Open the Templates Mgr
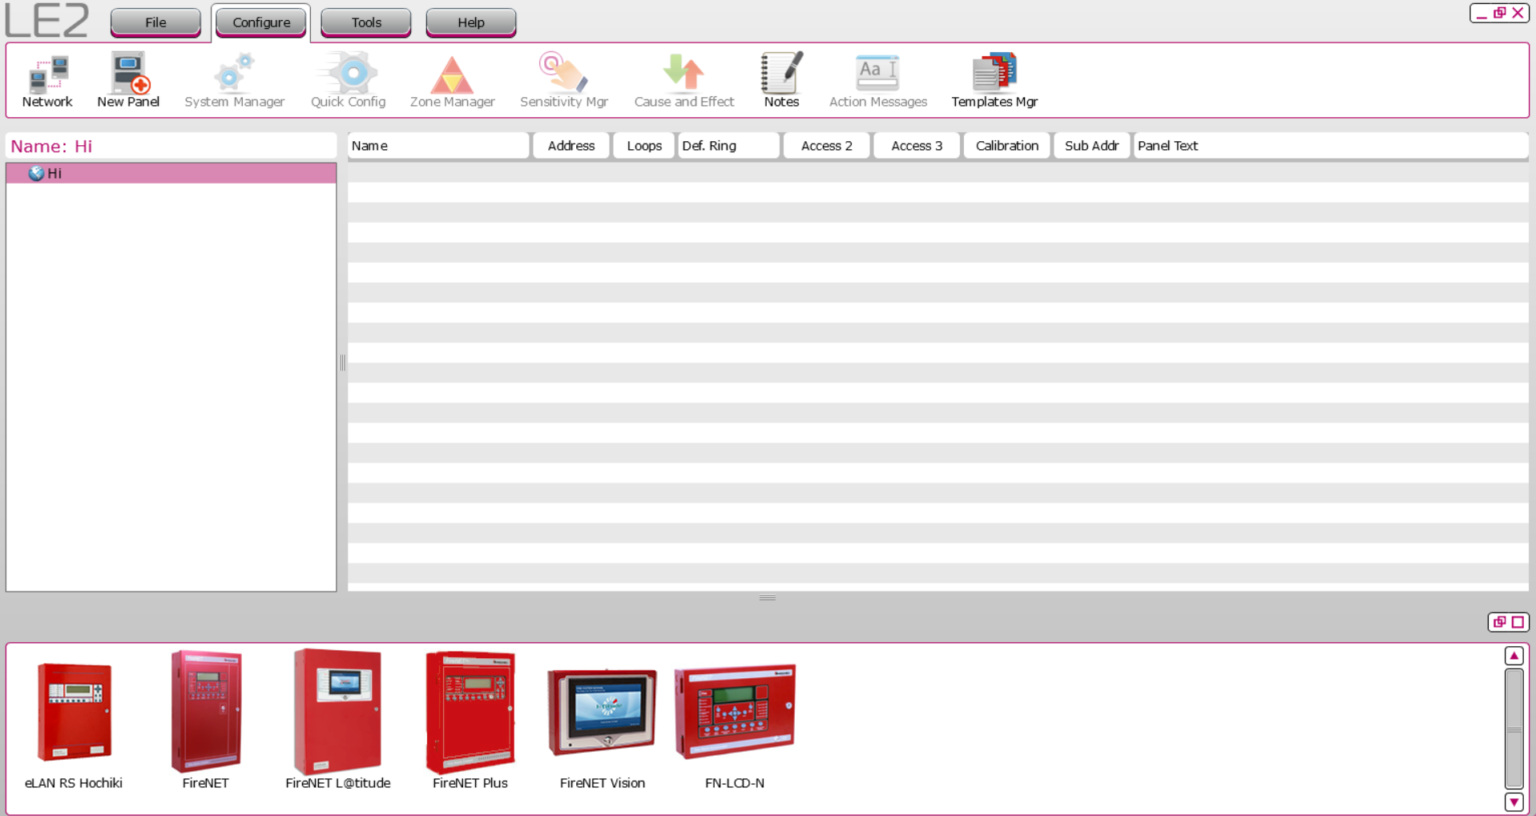The width and height of the screenshot is (1536, 816). [994, 78]
